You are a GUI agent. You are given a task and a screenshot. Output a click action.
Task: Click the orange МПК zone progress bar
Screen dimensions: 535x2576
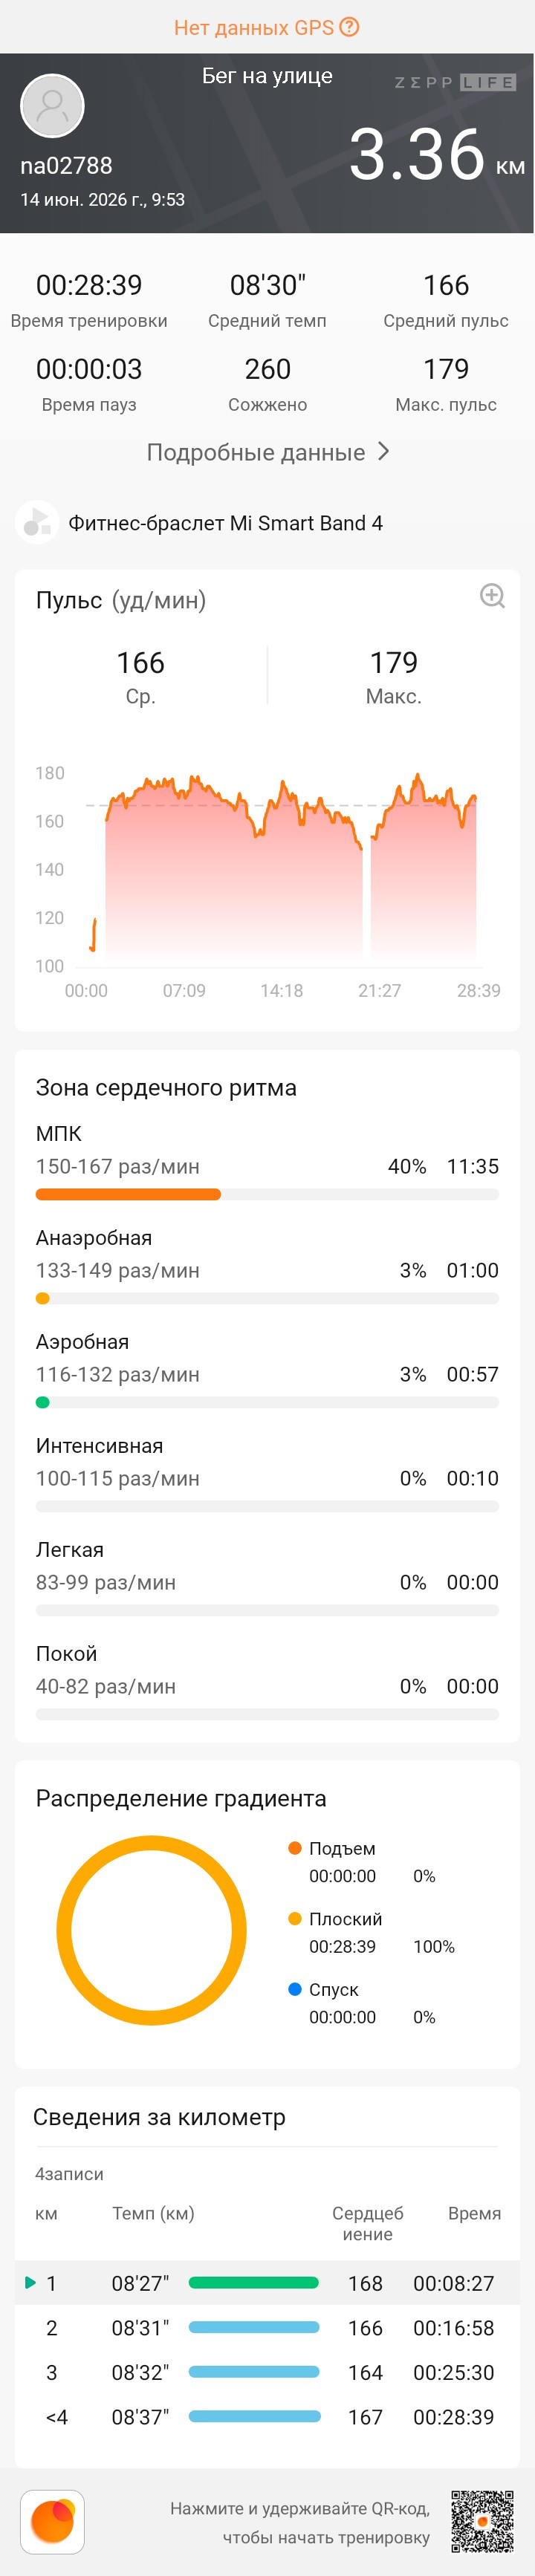(x=128, y=1194)
